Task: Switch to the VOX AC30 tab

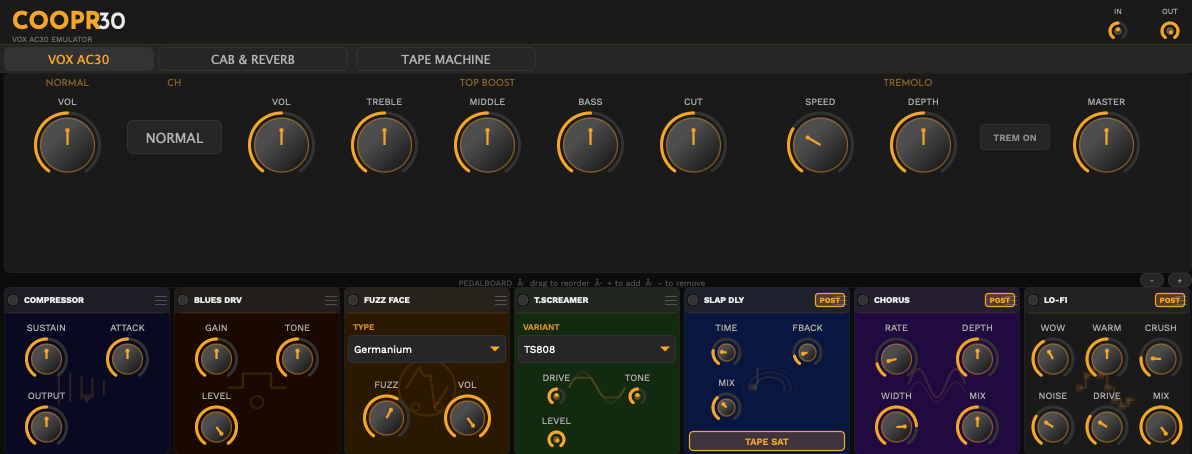Action: (x=78, y=59)
